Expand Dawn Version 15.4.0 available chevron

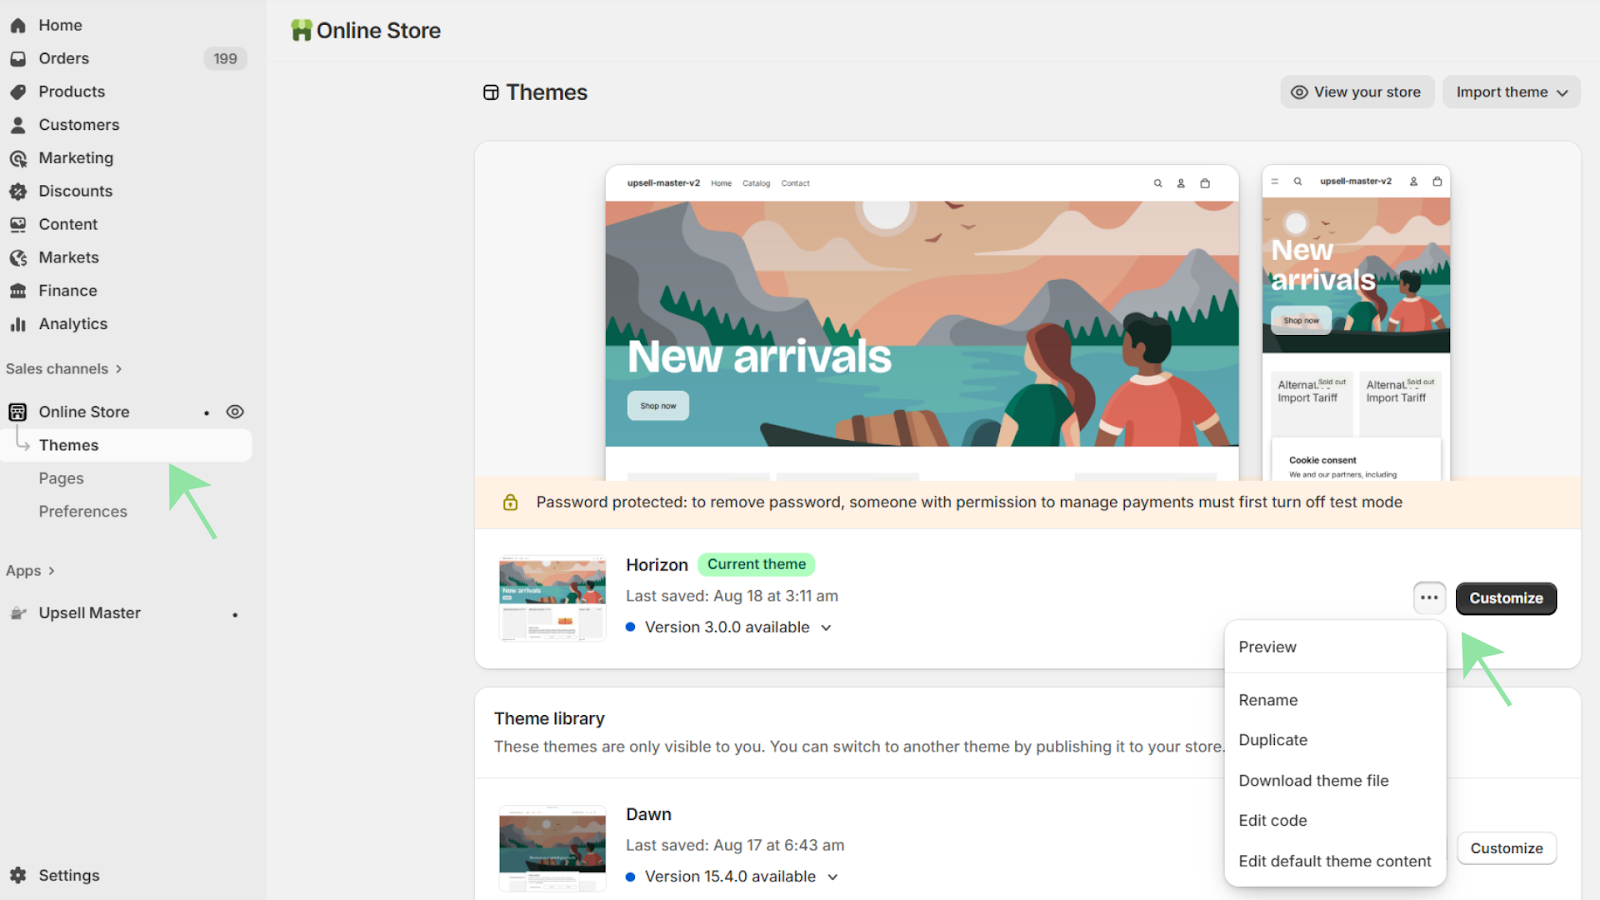pos(832,877)
